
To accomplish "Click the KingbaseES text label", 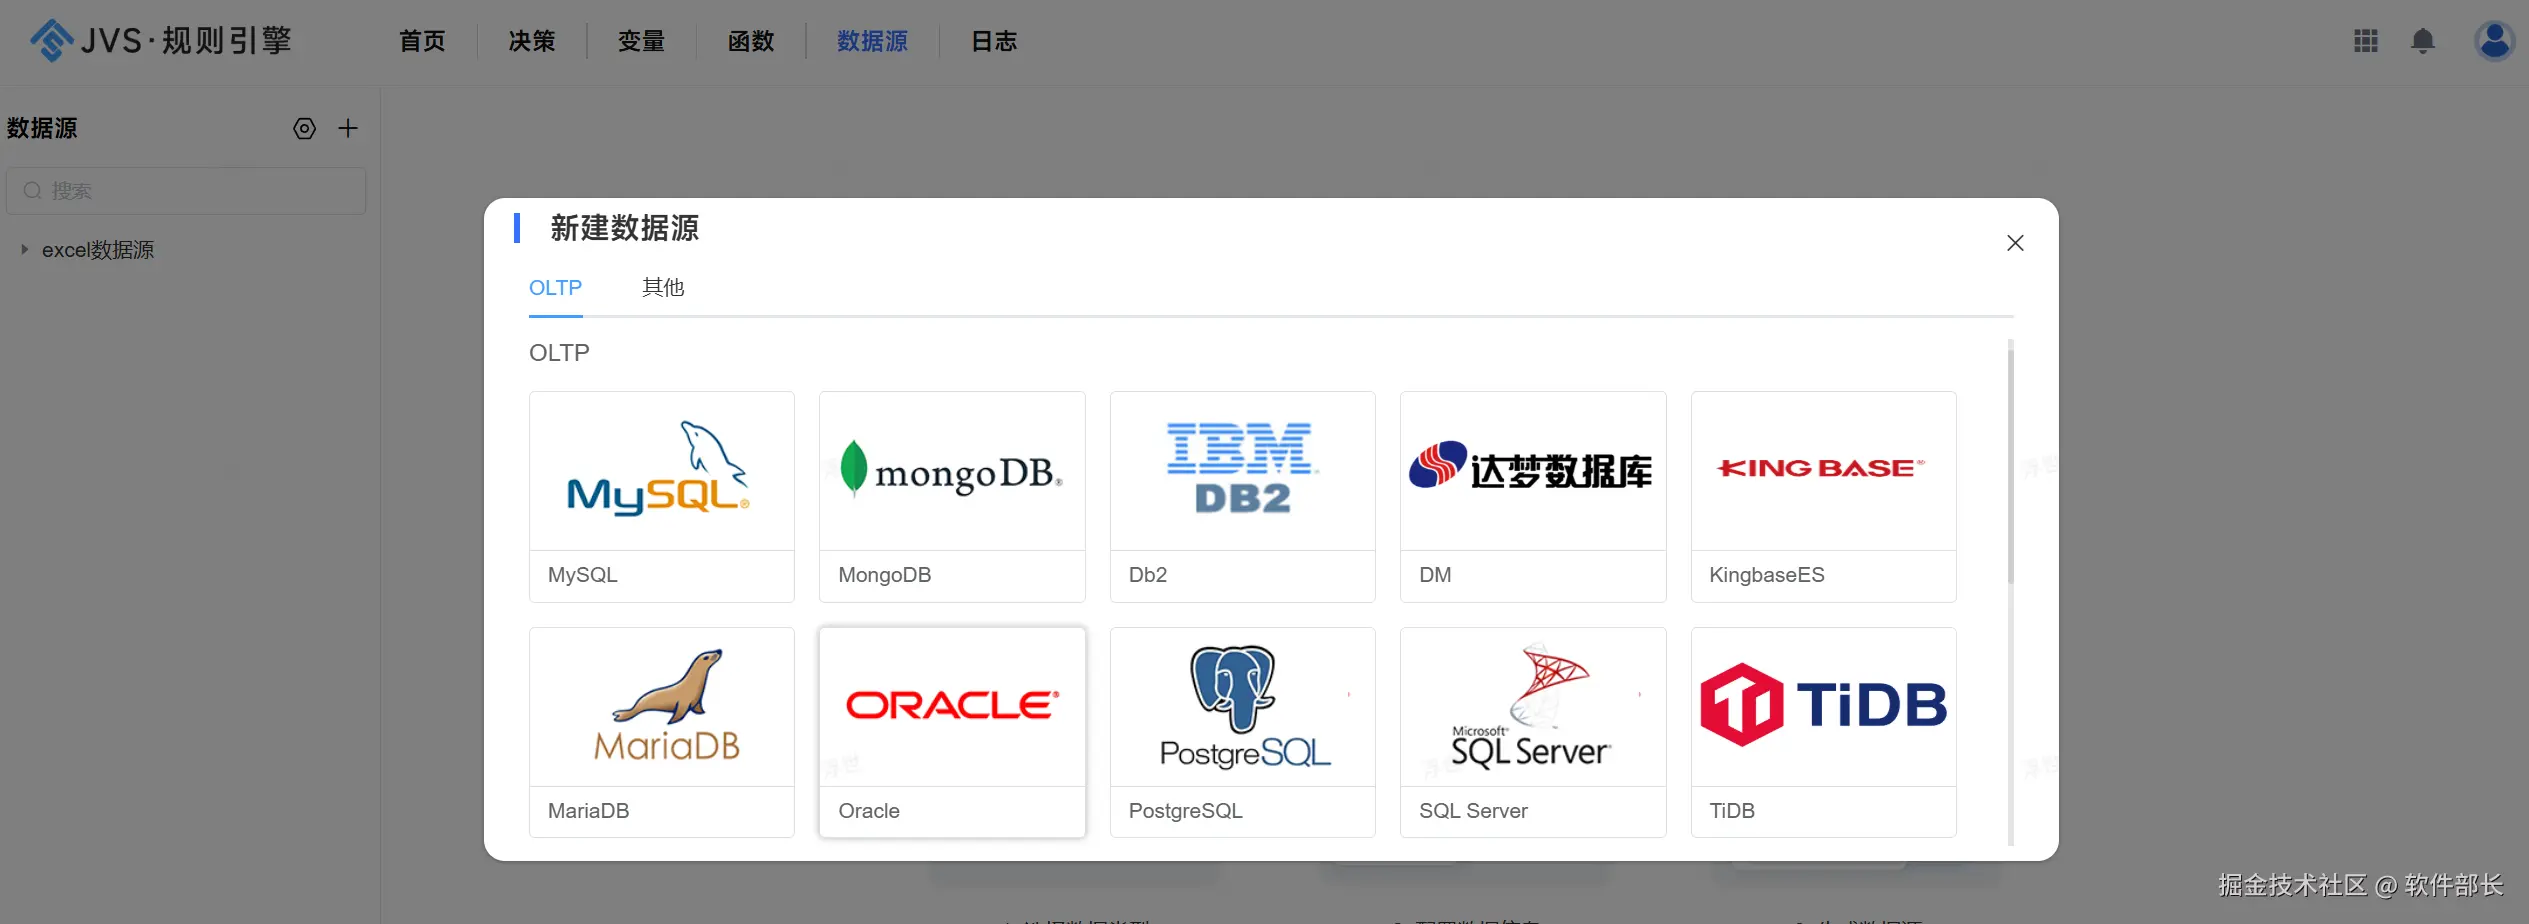I will pyautogui.click(x=1767, y=575).
